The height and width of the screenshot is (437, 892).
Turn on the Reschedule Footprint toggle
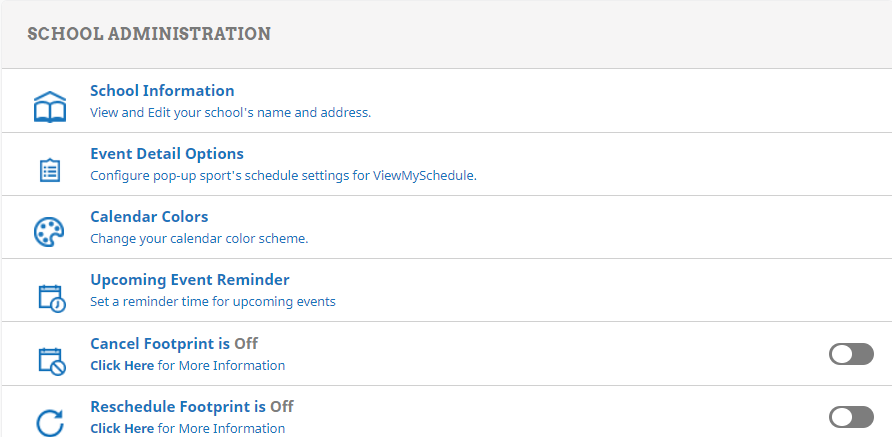pos(851,417)
